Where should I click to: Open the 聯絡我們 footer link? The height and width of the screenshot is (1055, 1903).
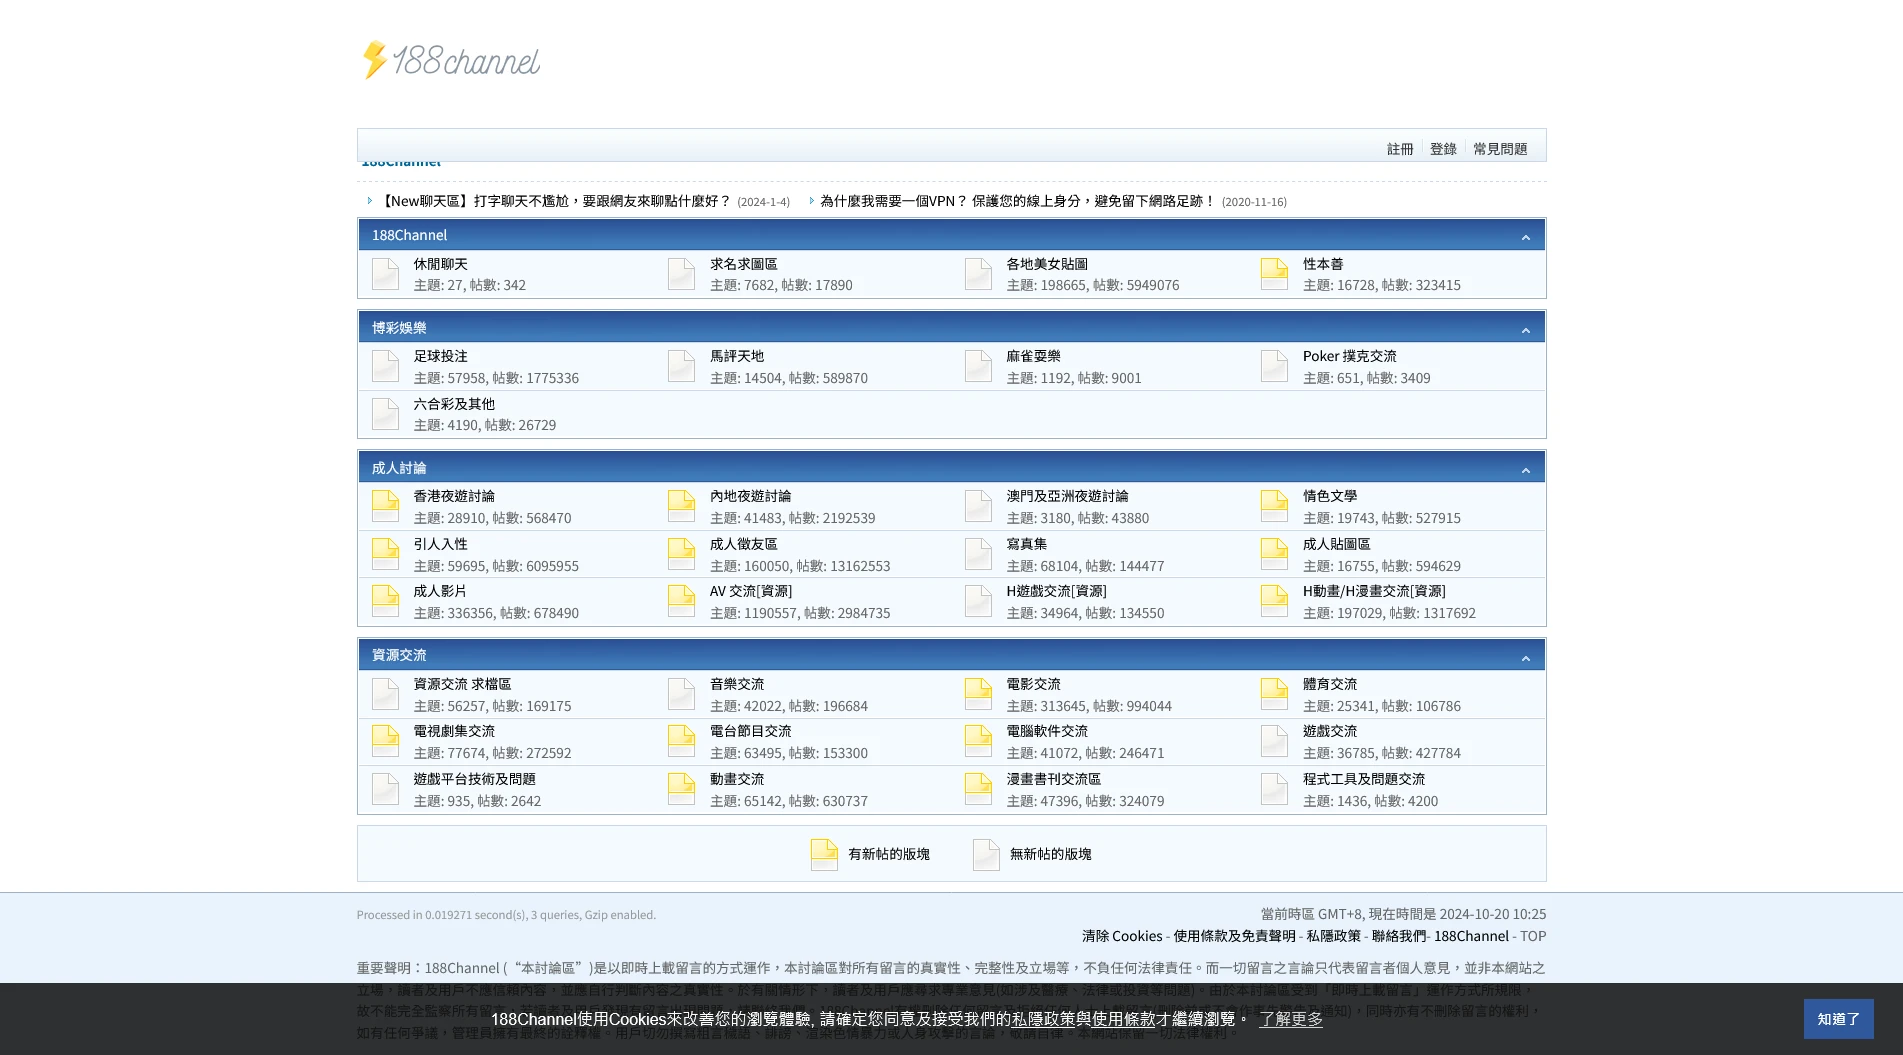pos(1398,936)
